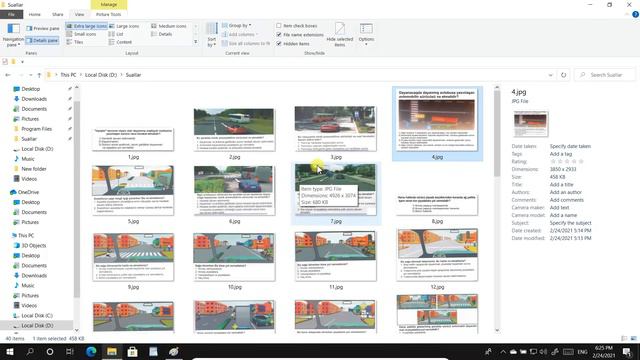Switch to Content layout
The image size is (640, 360).
[120, 42]
